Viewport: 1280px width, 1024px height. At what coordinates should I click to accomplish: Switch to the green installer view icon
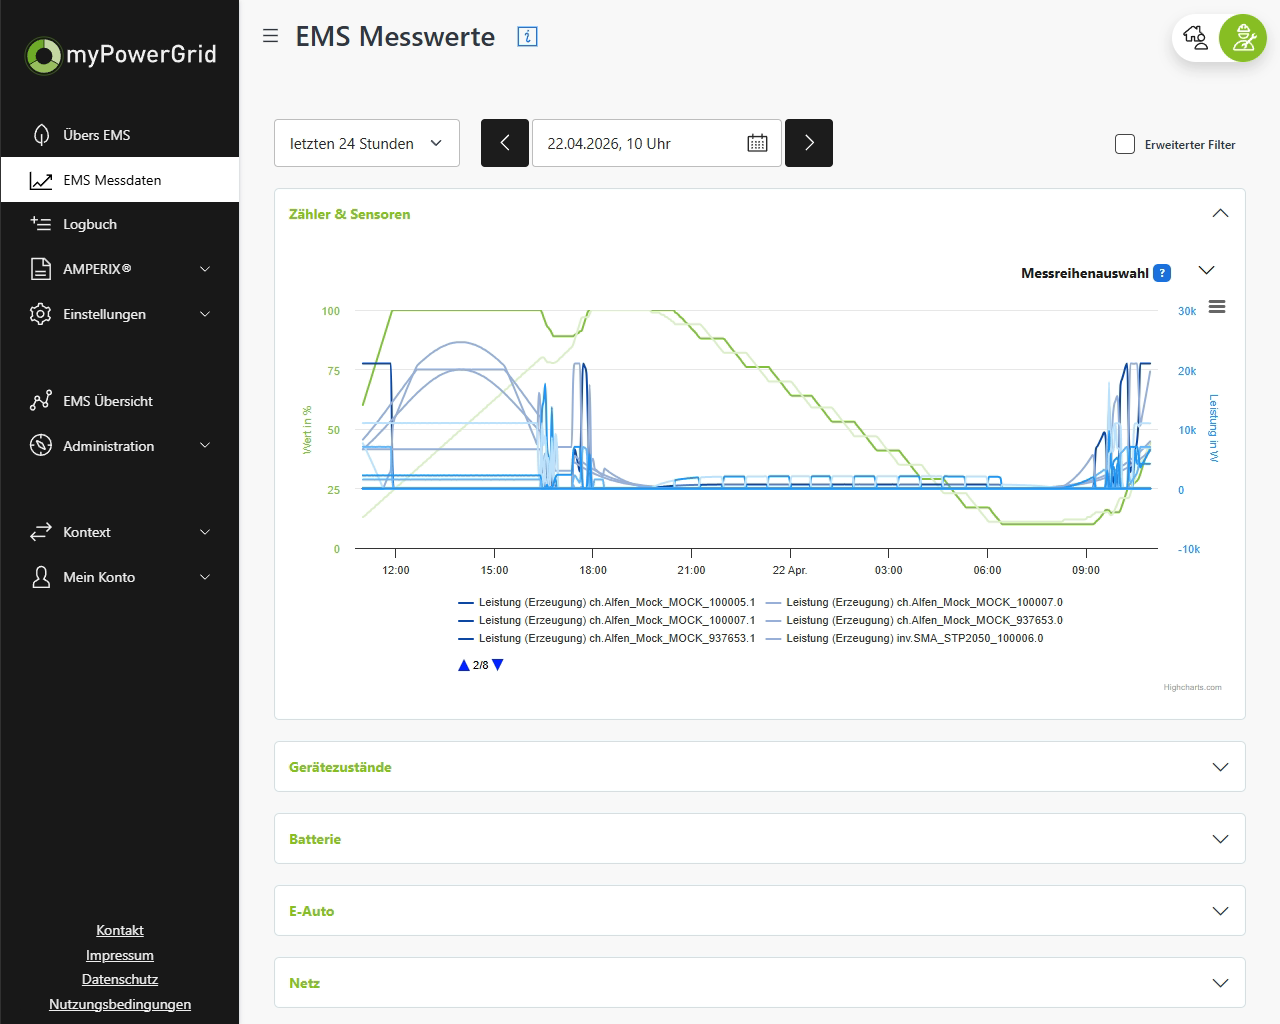coord(1243,38)
